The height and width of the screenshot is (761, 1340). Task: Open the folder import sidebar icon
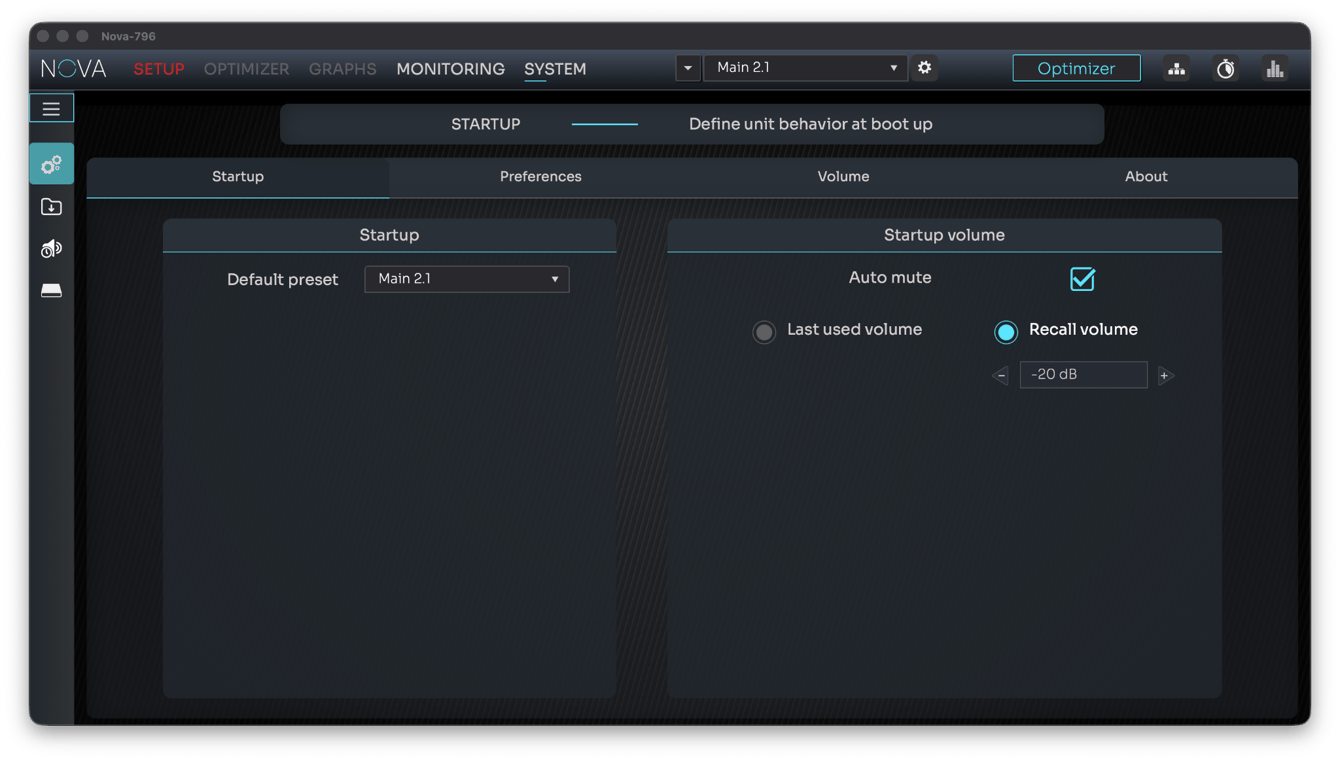coord(51,207)
